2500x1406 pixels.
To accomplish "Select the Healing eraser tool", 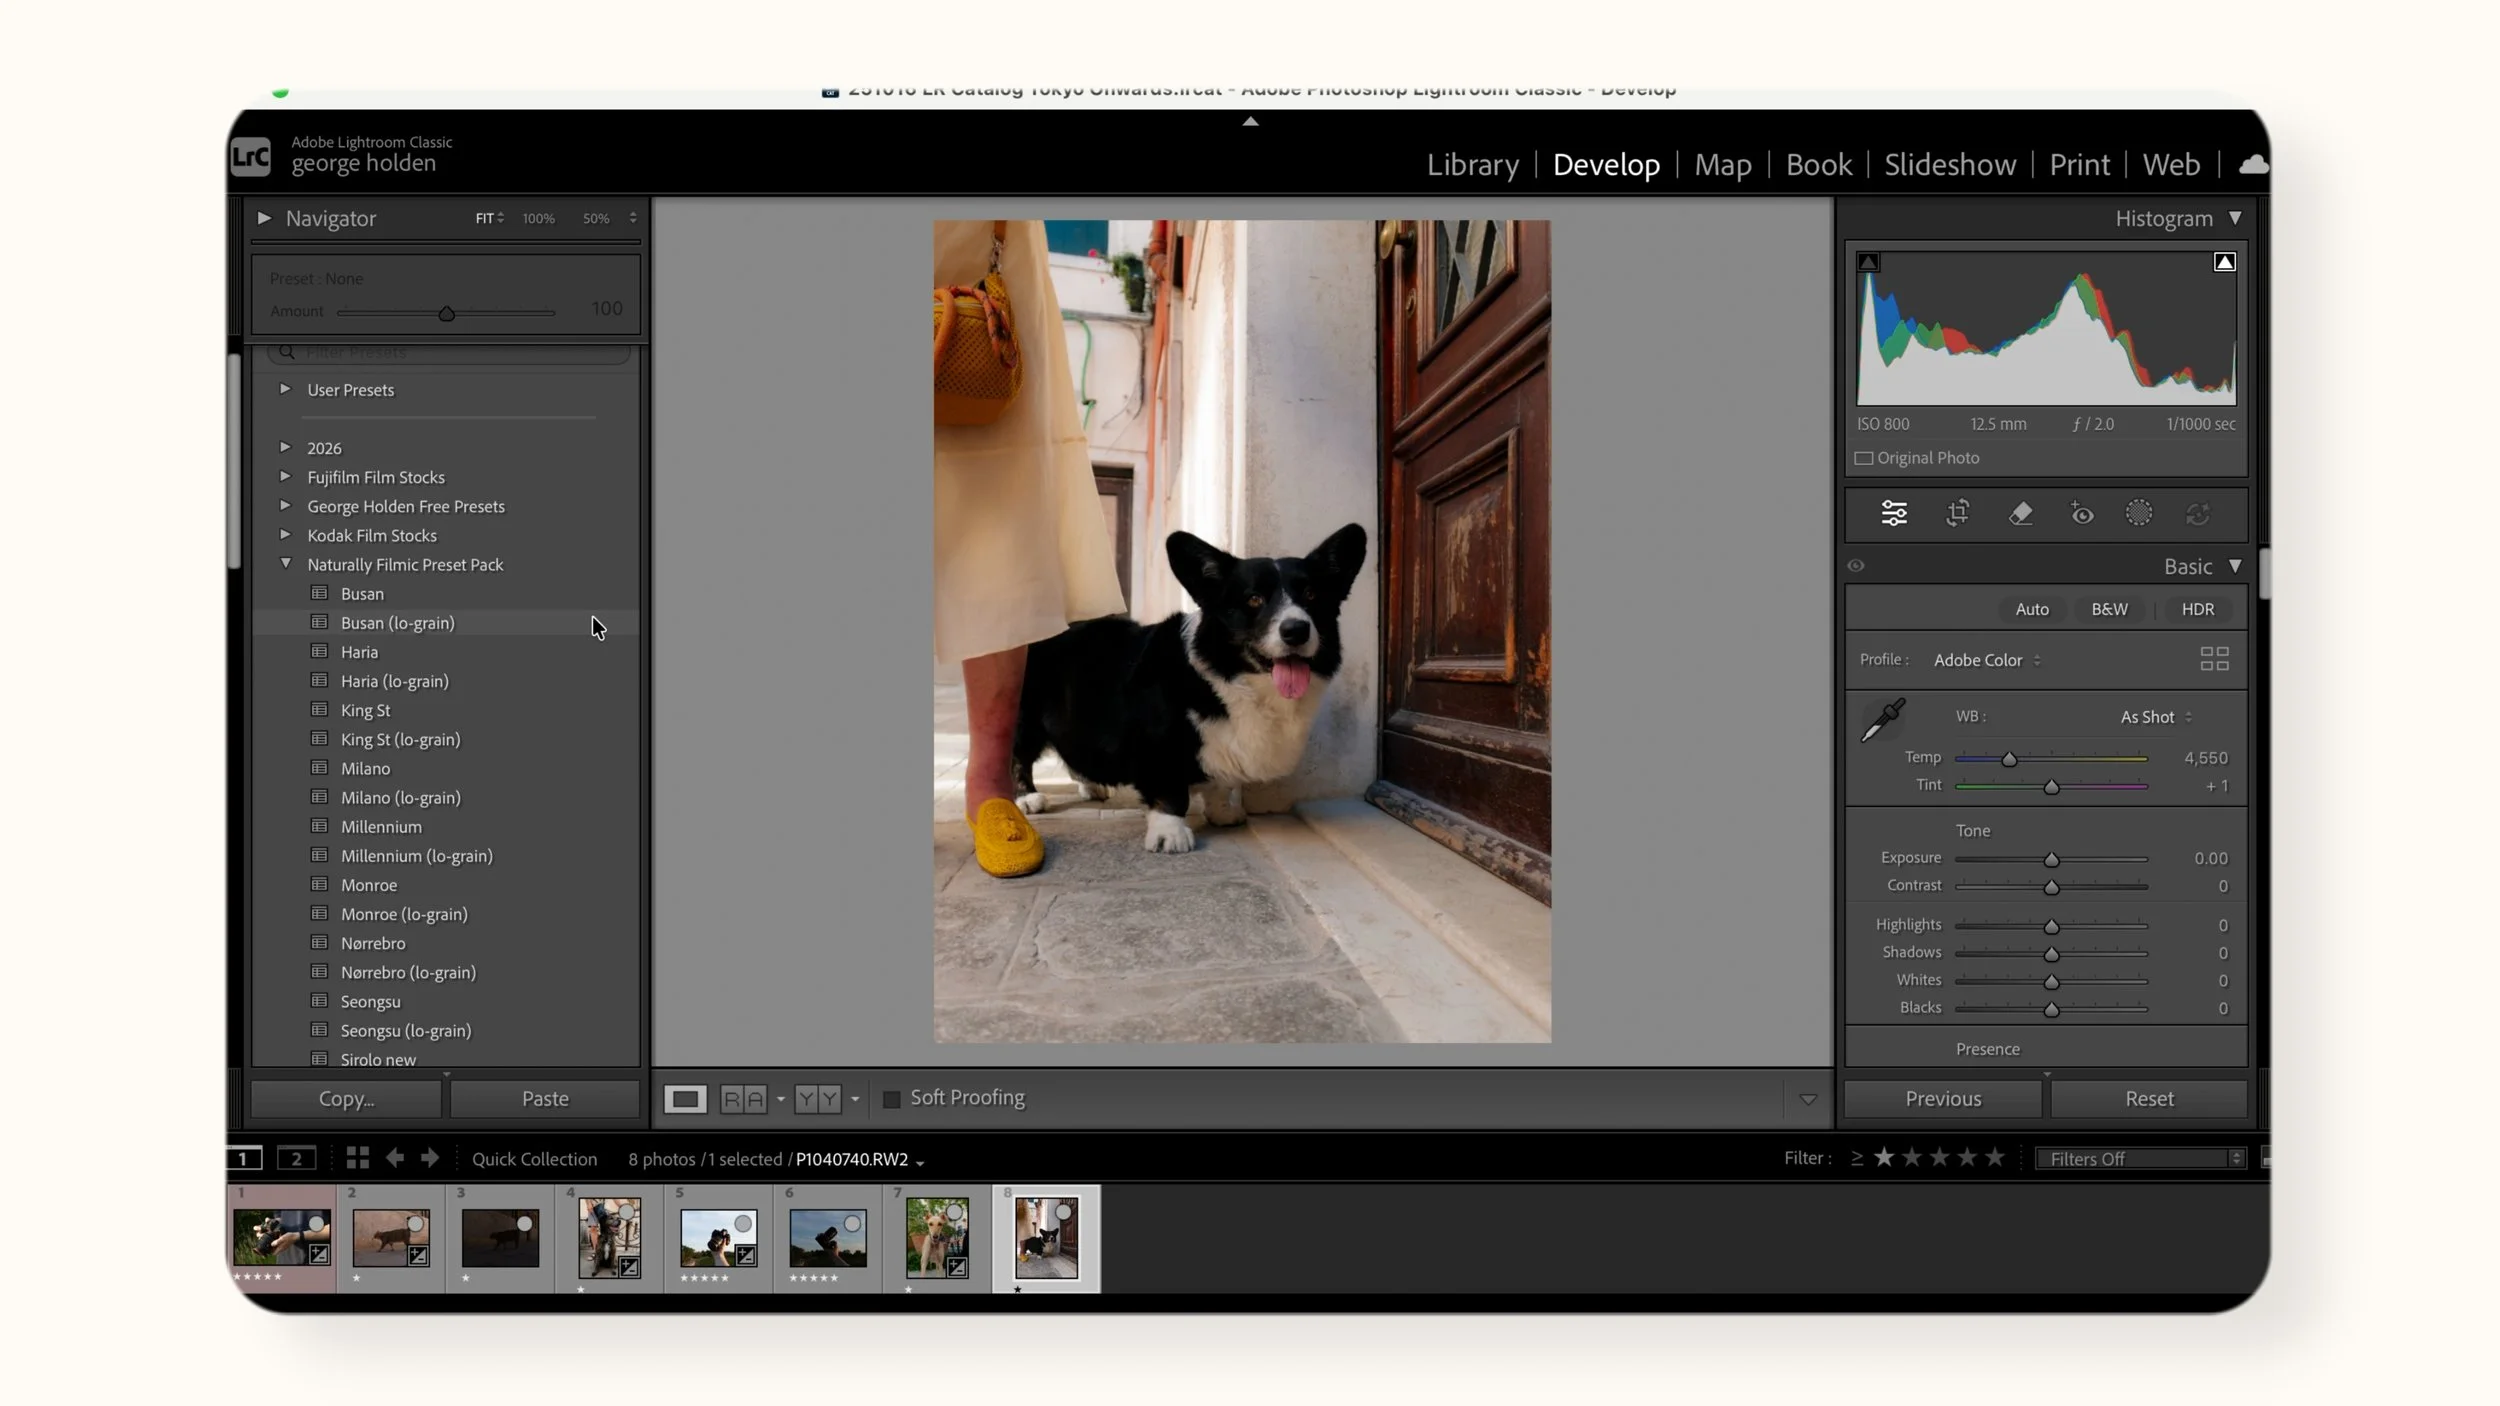I will (x=2020, y=513).
